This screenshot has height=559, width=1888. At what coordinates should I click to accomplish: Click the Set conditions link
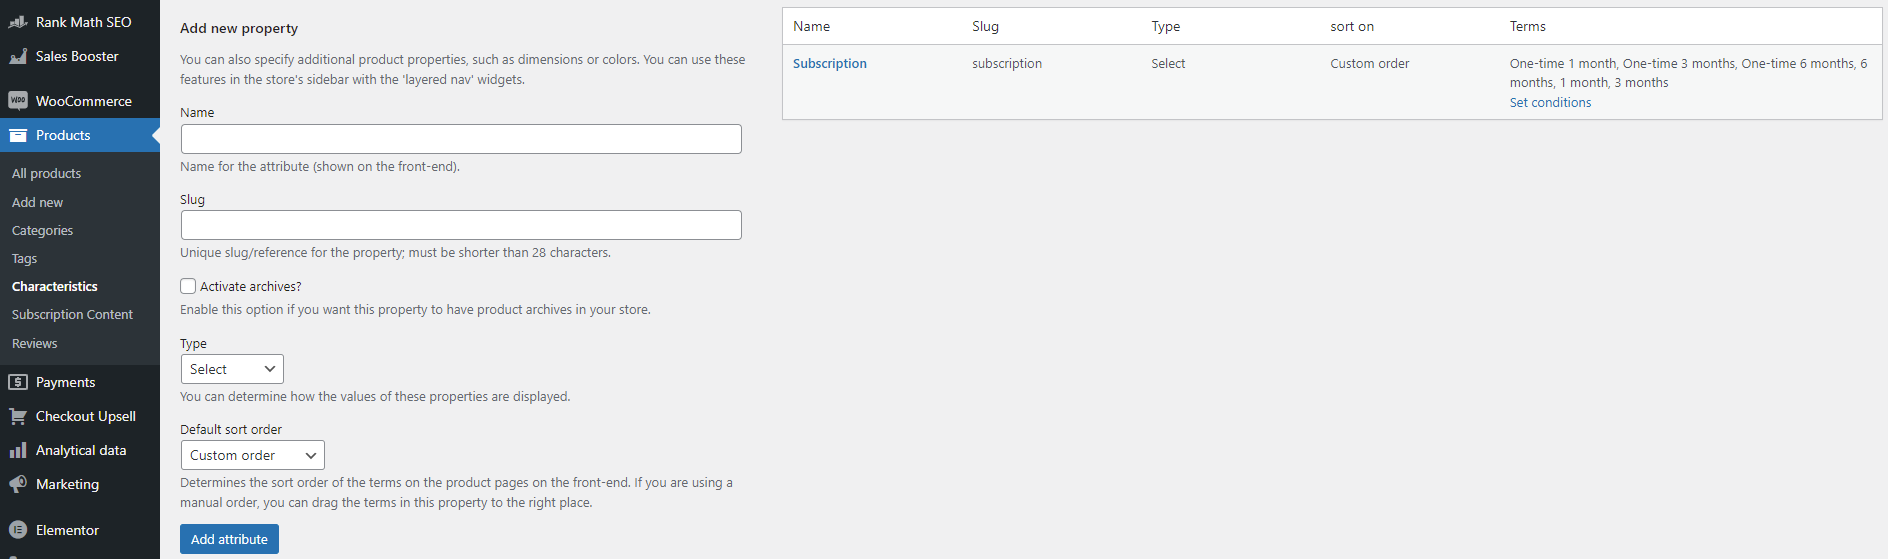(1550, 103)
